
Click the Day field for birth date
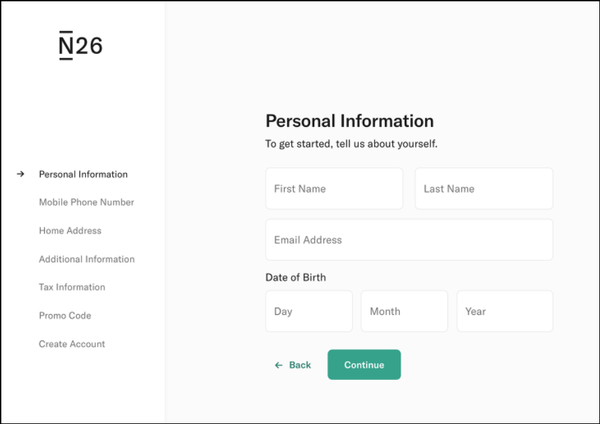(x=309, y=311)
